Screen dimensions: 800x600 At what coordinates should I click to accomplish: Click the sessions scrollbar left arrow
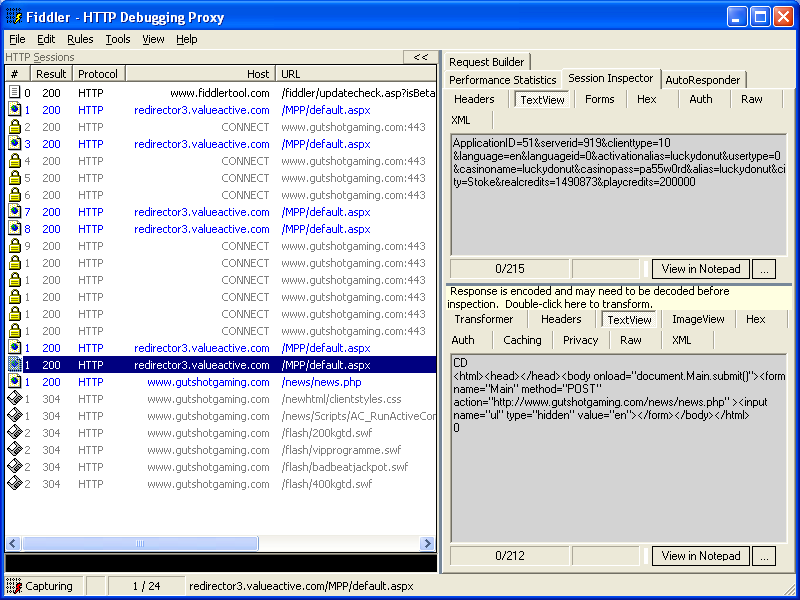pos(13,543)
